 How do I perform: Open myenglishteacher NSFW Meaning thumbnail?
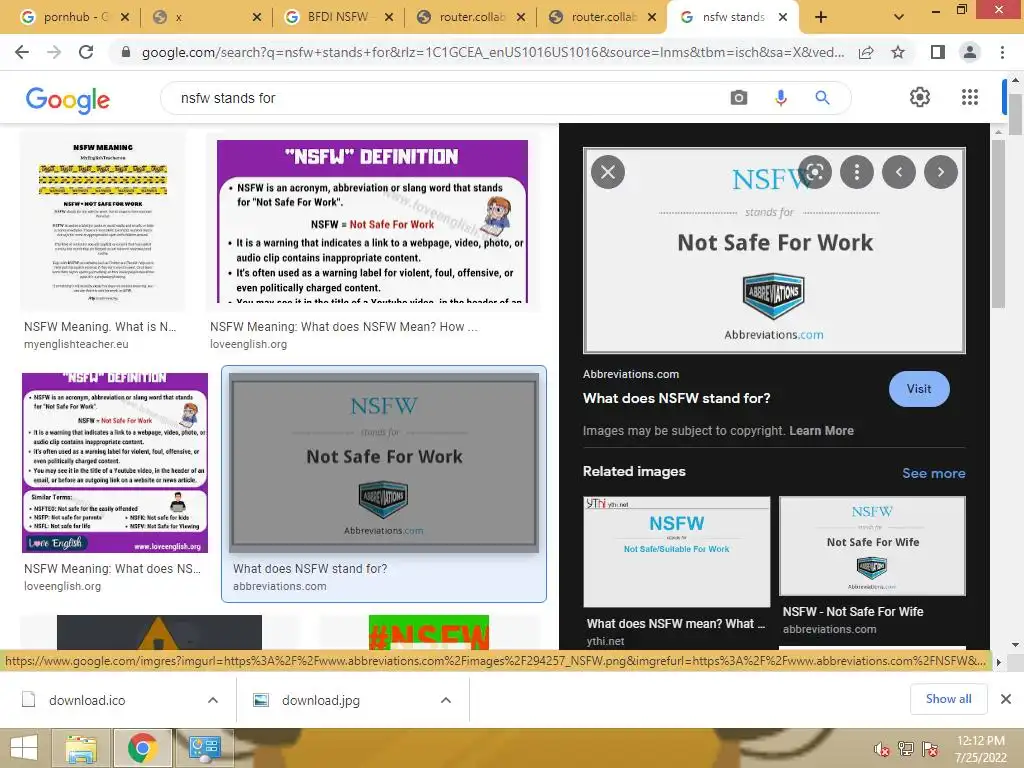[103, 221]
